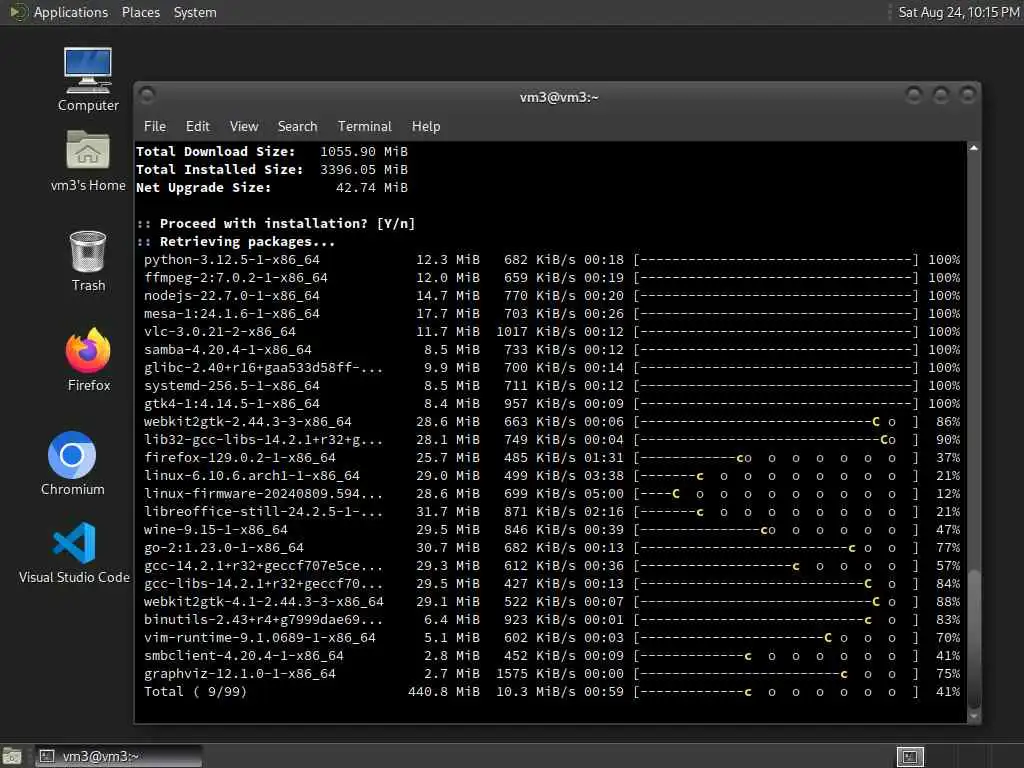Click the terminal scrollbar thumb
This screenshot has height=768, width=1024.
(974, 639)
